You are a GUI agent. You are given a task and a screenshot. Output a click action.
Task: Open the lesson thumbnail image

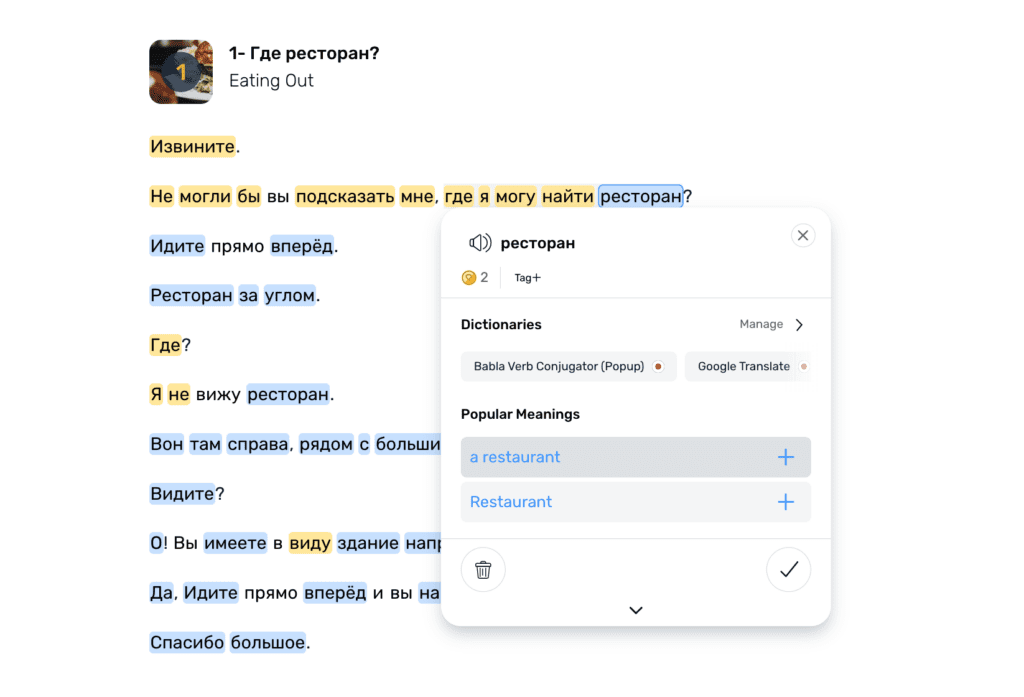(x=181, y=71)
